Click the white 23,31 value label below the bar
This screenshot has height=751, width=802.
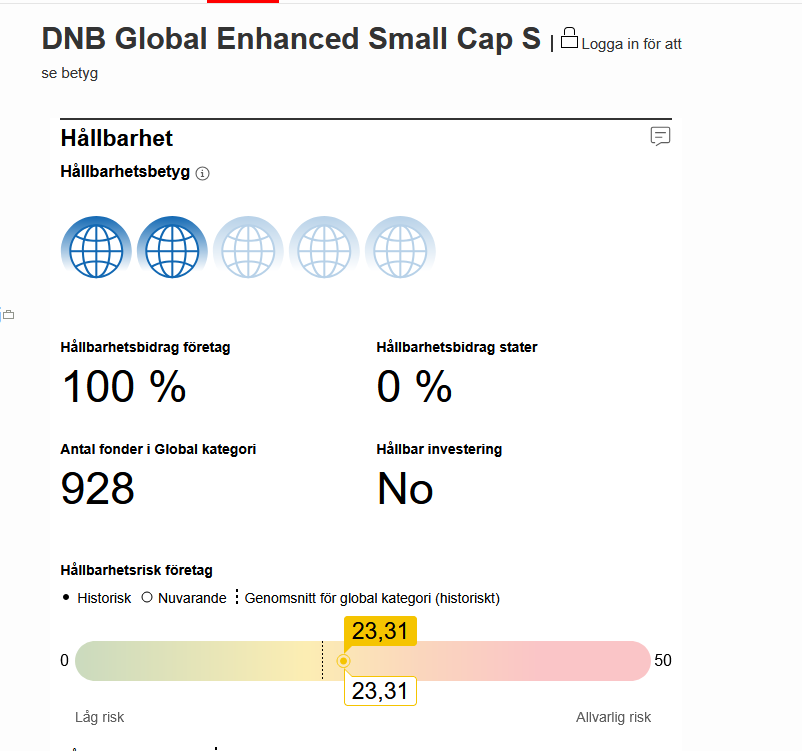[x=380, y=691]
